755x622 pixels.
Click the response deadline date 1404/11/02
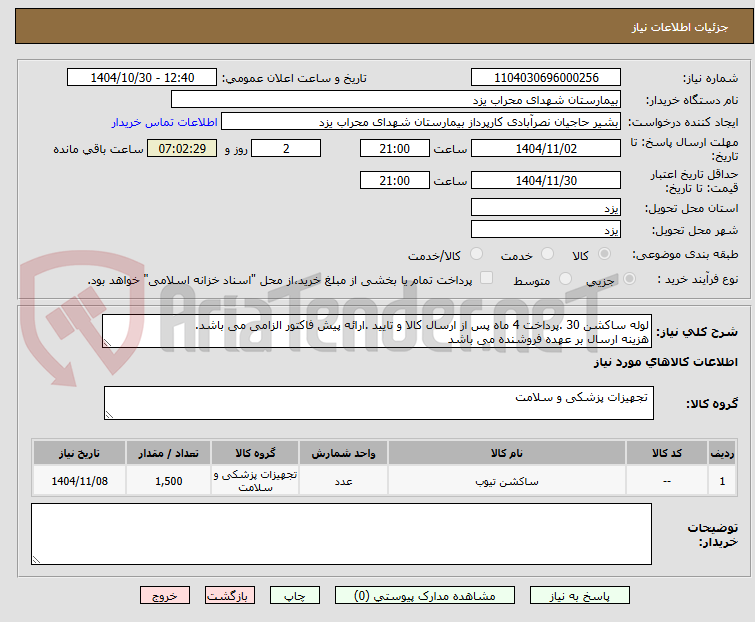click(x=546, y=148)
